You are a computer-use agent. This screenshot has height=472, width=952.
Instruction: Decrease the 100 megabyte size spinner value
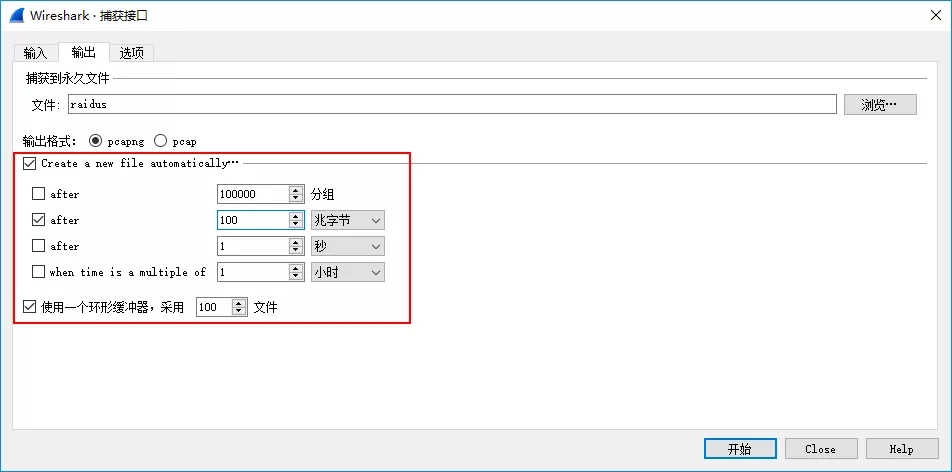pyautogui.click(x=296, y=224)
